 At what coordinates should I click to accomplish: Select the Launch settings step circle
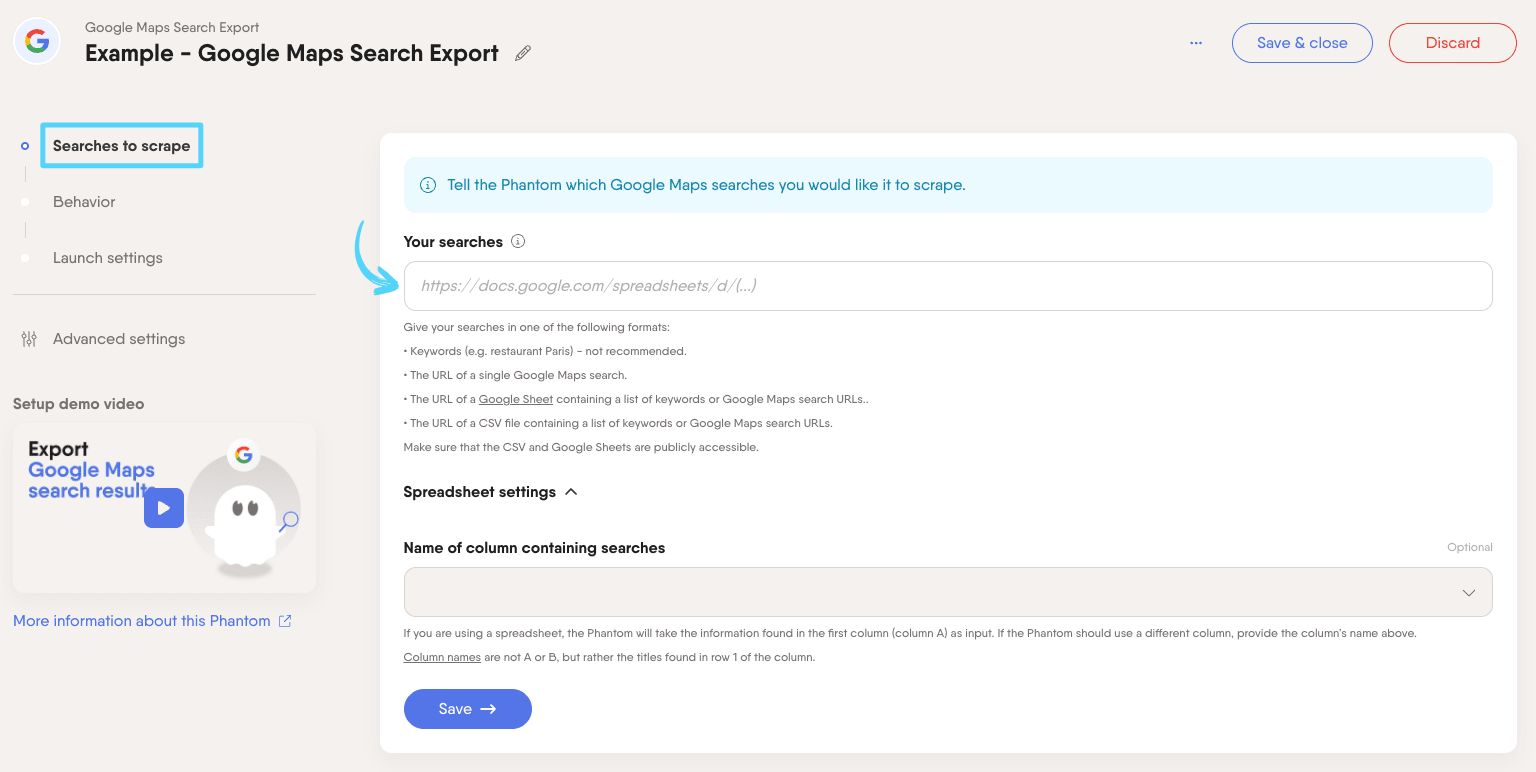pyautogui.click(x=25, y=258)
